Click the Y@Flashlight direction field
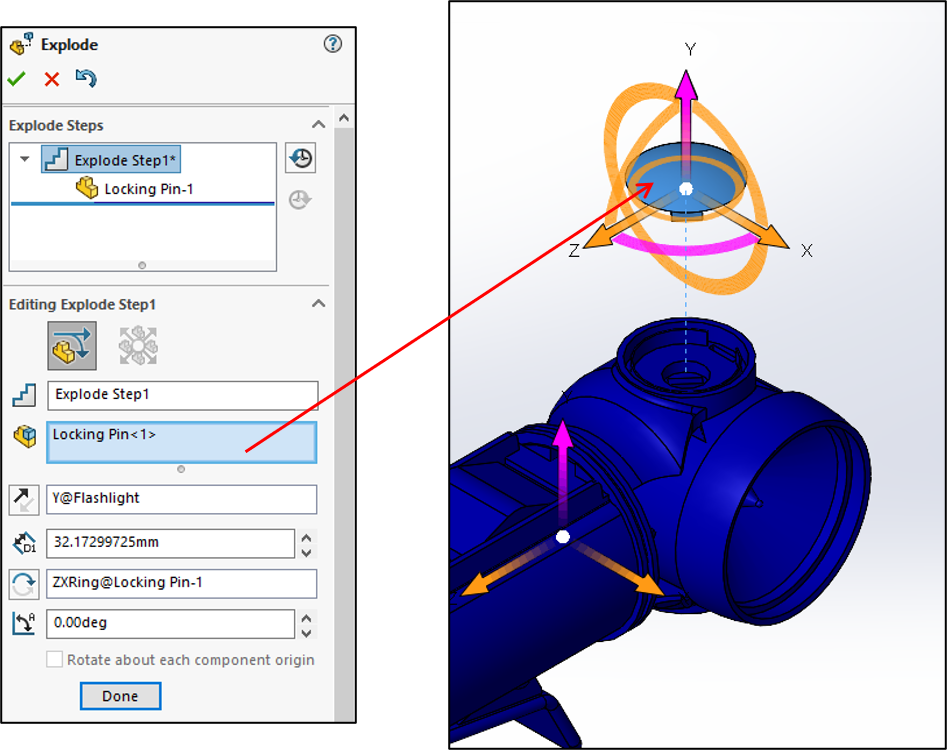This screenshot has height=750, width=947. click(x=180, y=499)
